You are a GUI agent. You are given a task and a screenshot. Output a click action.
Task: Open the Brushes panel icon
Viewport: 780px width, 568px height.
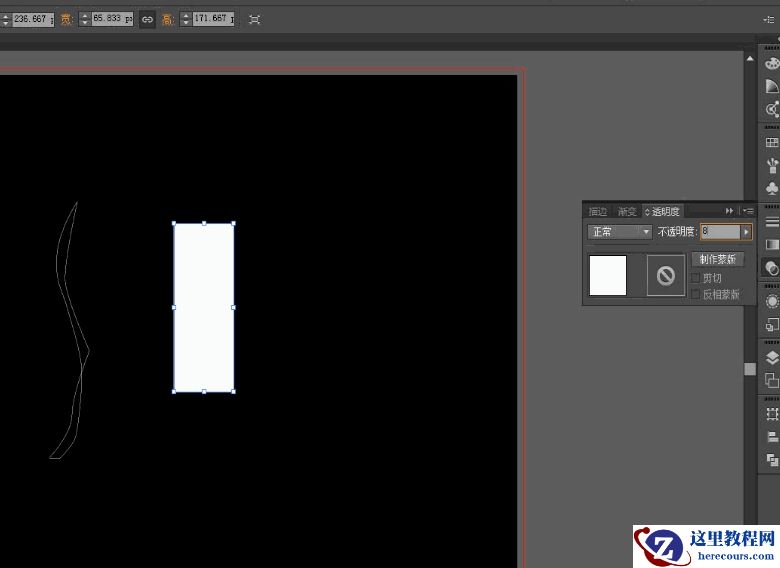(772, 165)
